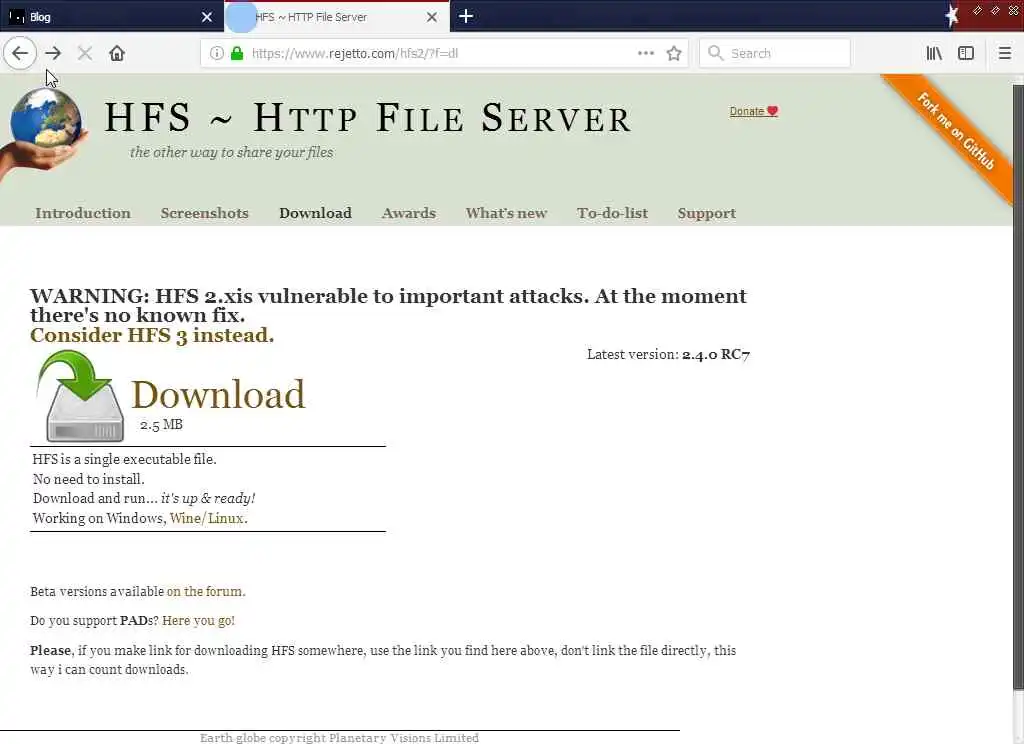The width and height of the screenshot is (1024, 744).
Task: Close the HFS ~ HTTP File Server tab
Action: click(432, 17)
